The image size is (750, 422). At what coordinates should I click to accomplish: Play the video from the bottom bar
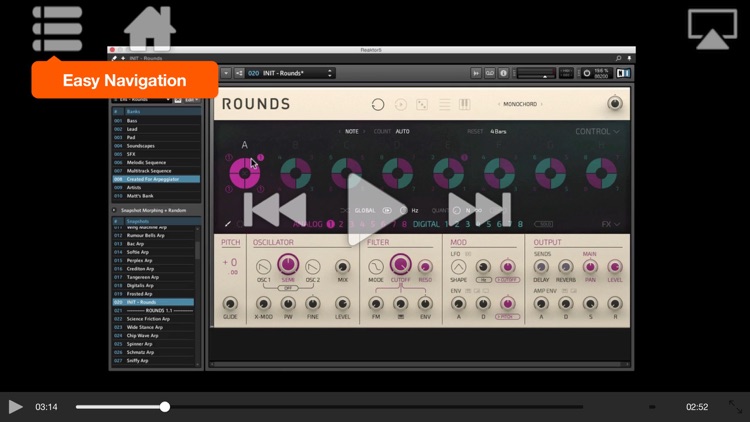[x=15, y=407]
